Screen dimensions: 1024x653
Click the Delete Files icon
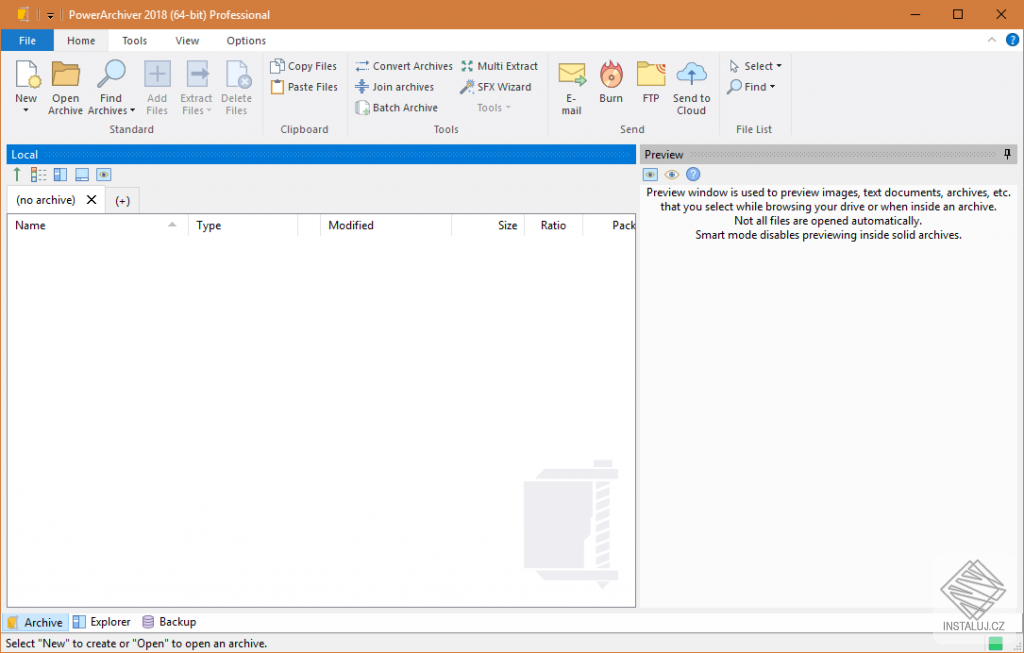tap(236, 74)
